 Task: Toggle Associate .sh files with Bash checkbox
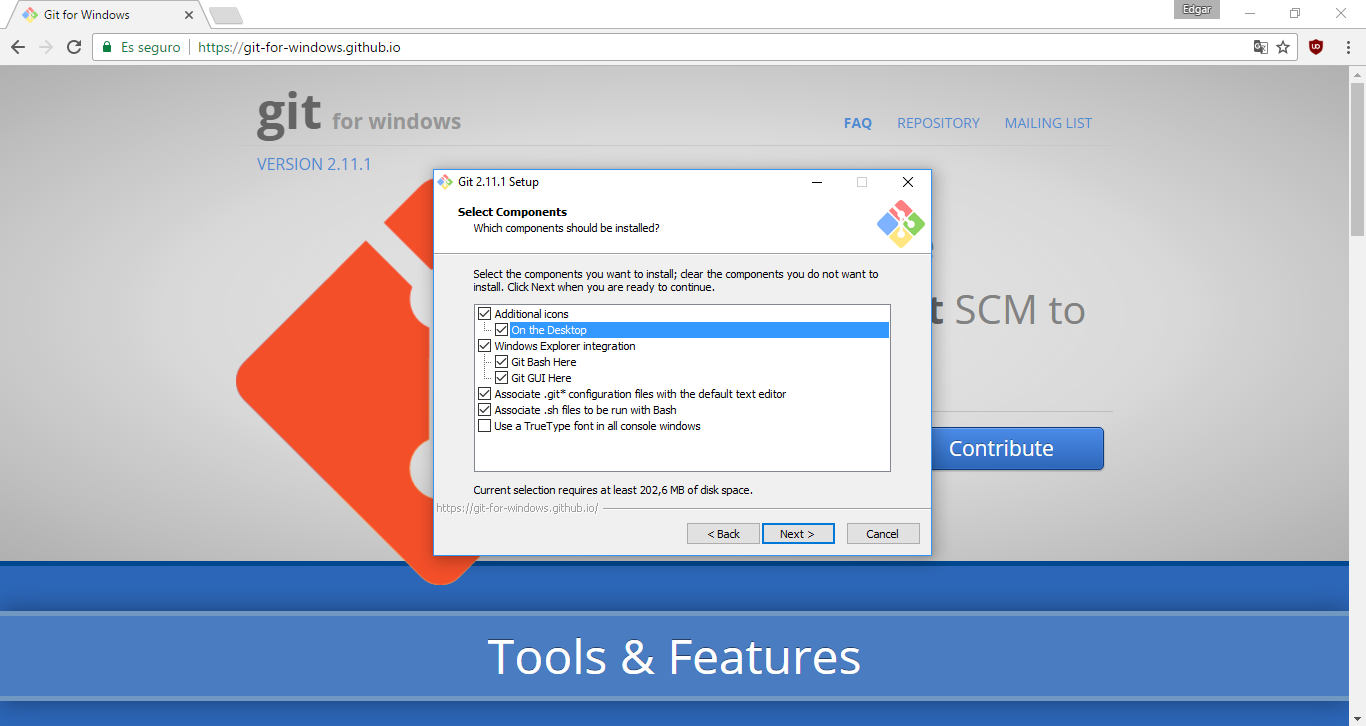485,410
